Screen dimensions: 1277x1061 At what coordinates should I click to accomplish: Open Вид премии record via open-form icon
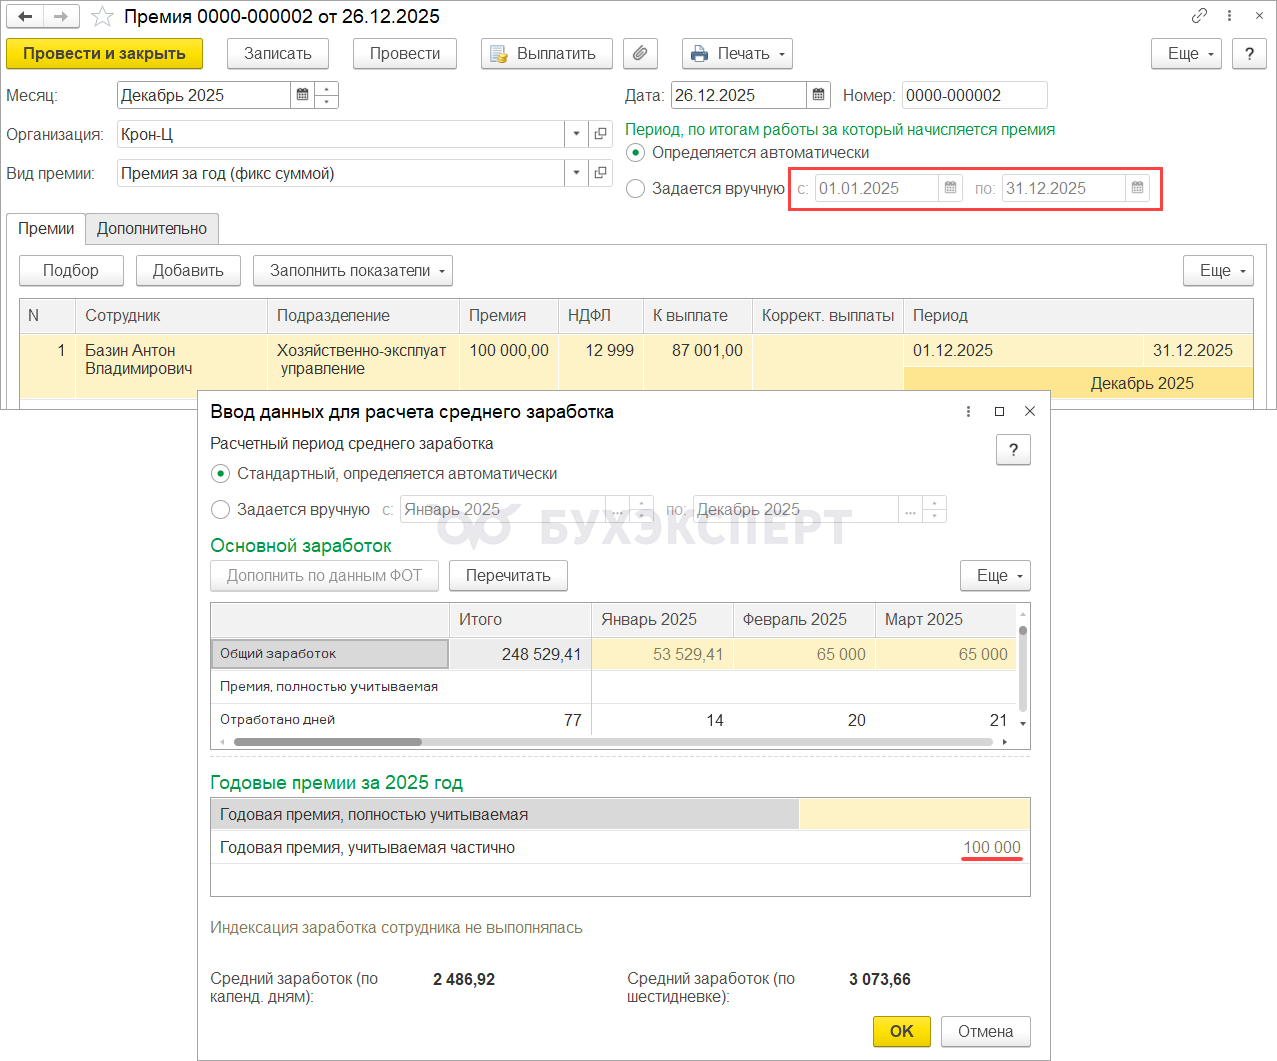pyautogui.click(x=600, y=173)
